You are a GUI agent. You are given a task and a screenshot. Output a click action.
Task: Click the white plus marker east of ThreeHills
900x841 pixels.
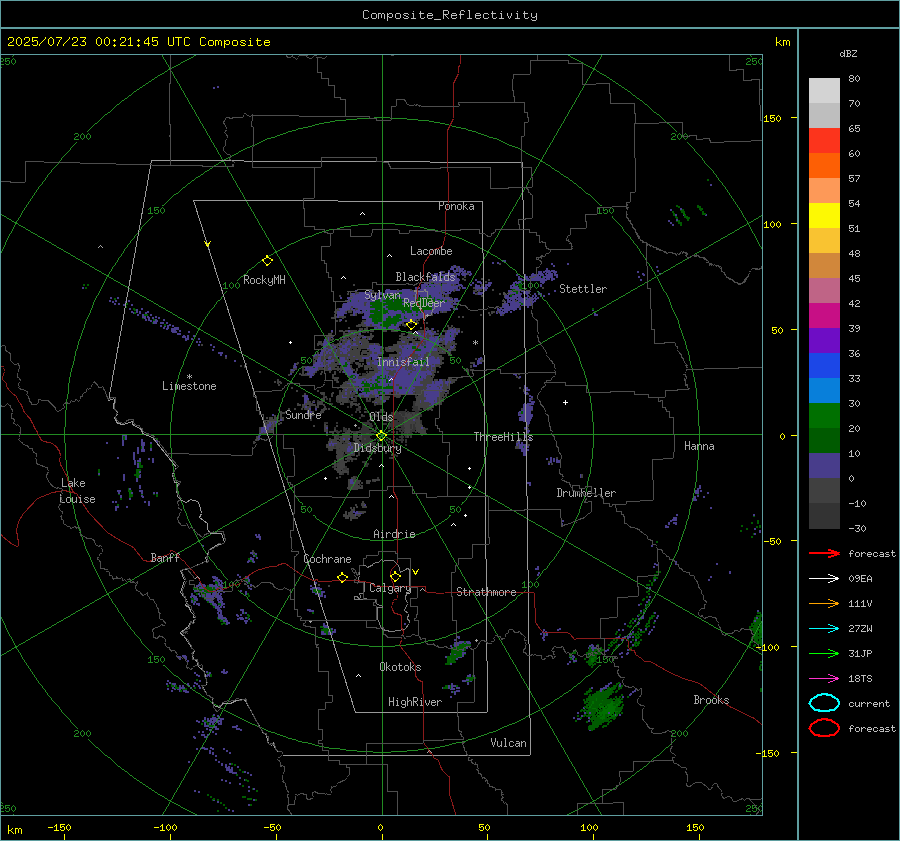click(565, 402)
